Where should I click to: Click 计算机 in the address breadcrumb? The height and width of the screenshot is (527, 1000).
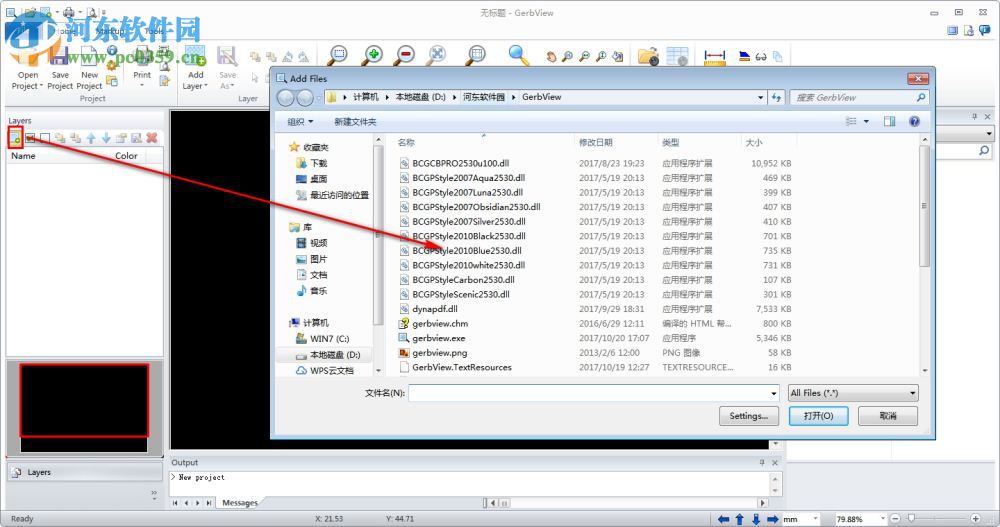[365, 97]
